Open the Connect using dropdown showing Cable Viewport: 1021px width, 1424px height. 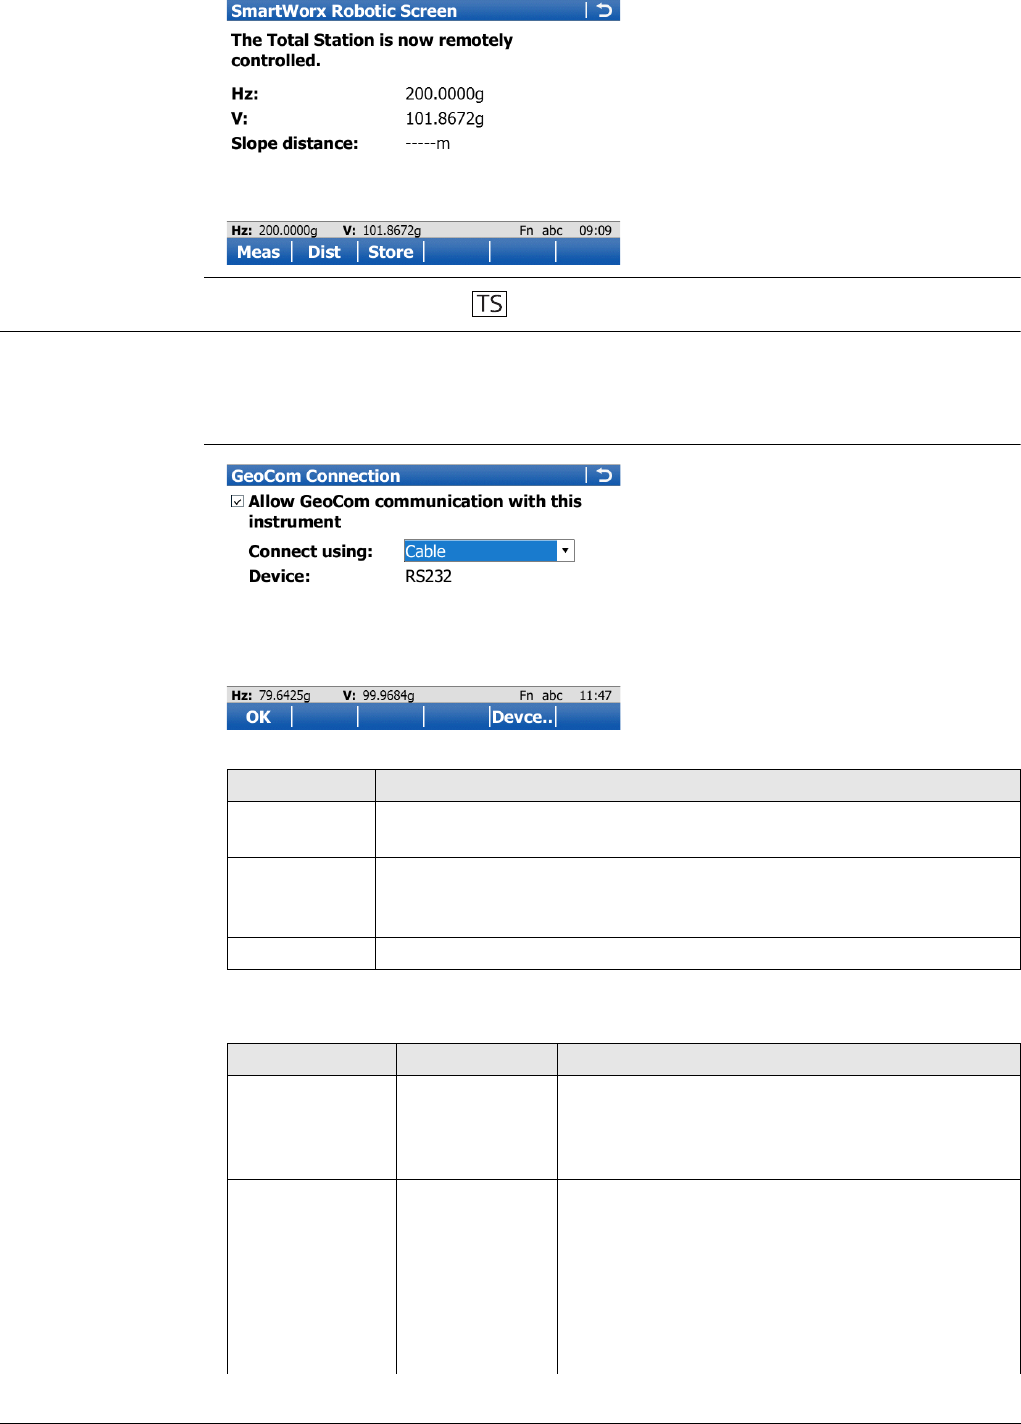[x=489, y=551]
